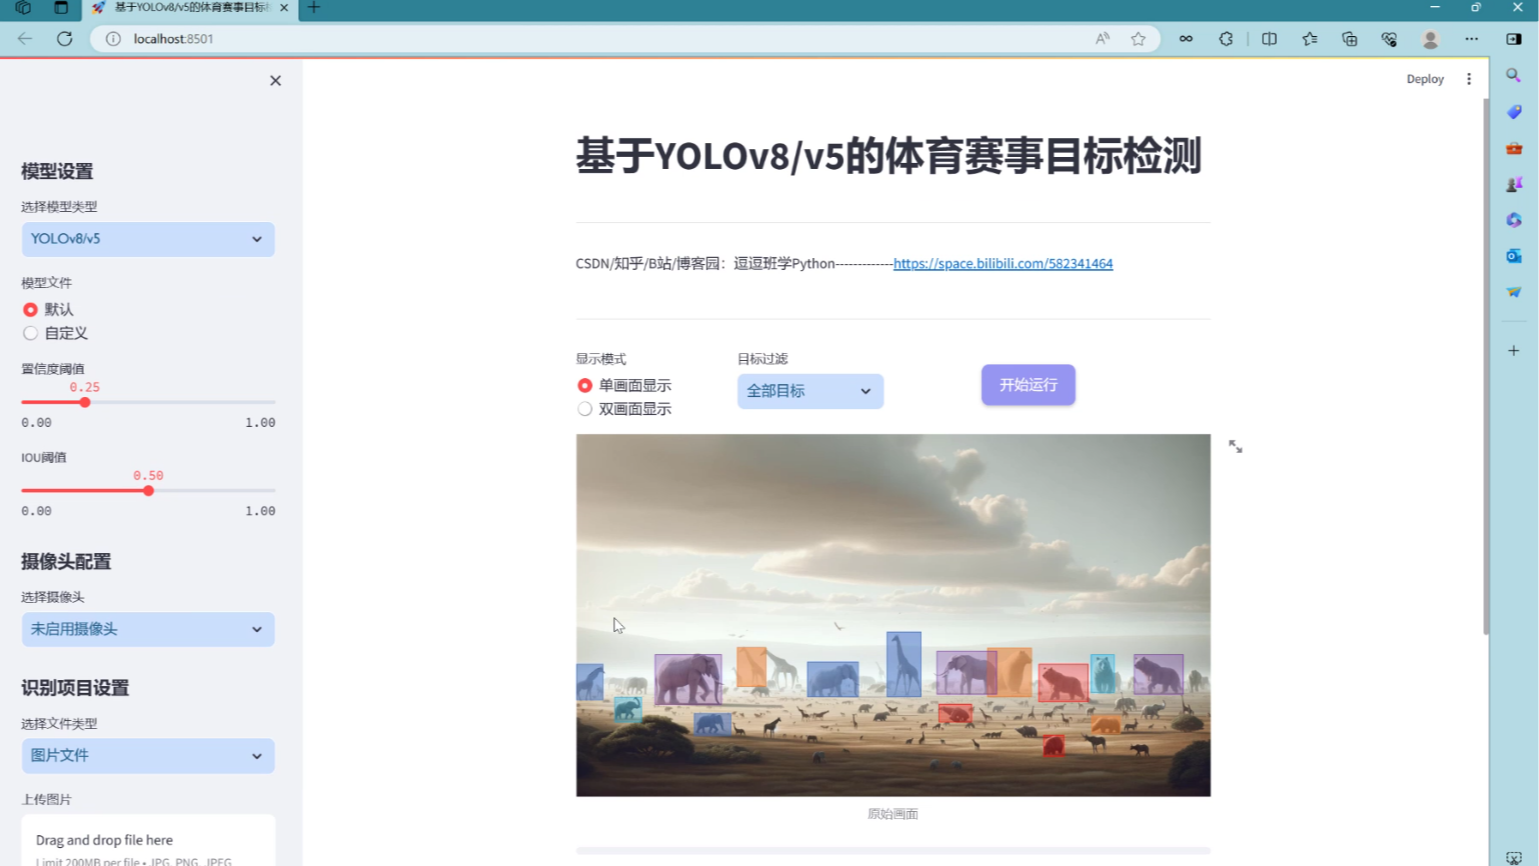Close the YOLOv8/v5 browser tab
The height and width of the screenshot is (866, 1539).
click(284, 8)
